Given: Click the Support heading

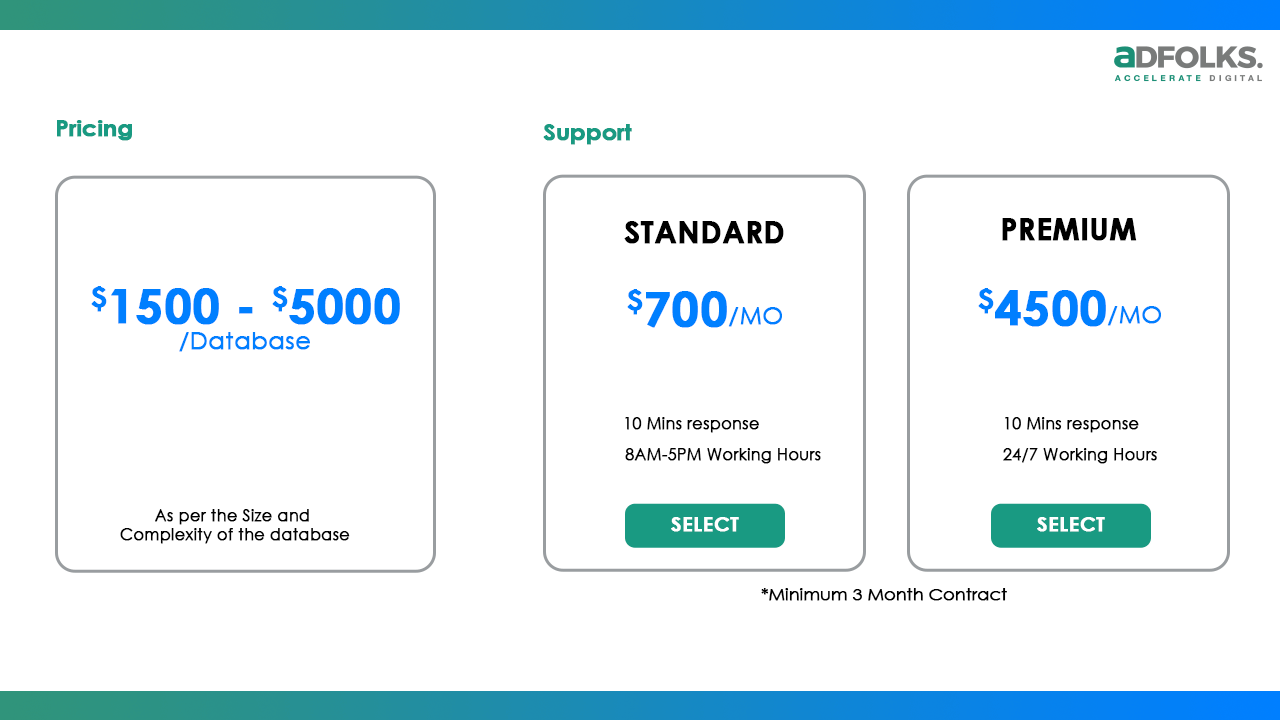Looking at the screenshot, I should tap(587, 133).
